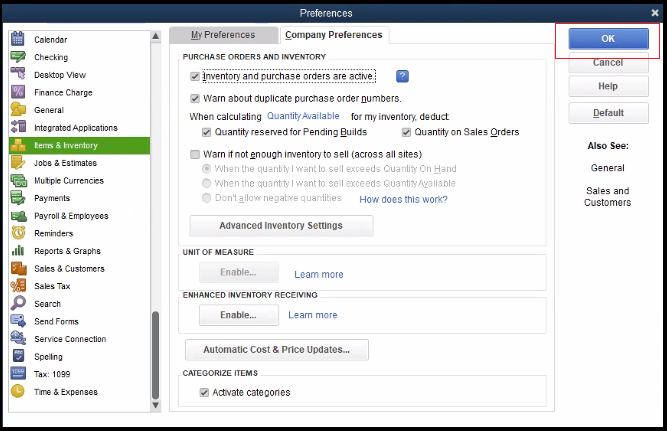Select the Reports & Graphs icon
The height and width of the screenshot is (431, 667).
tap(17, 251)
